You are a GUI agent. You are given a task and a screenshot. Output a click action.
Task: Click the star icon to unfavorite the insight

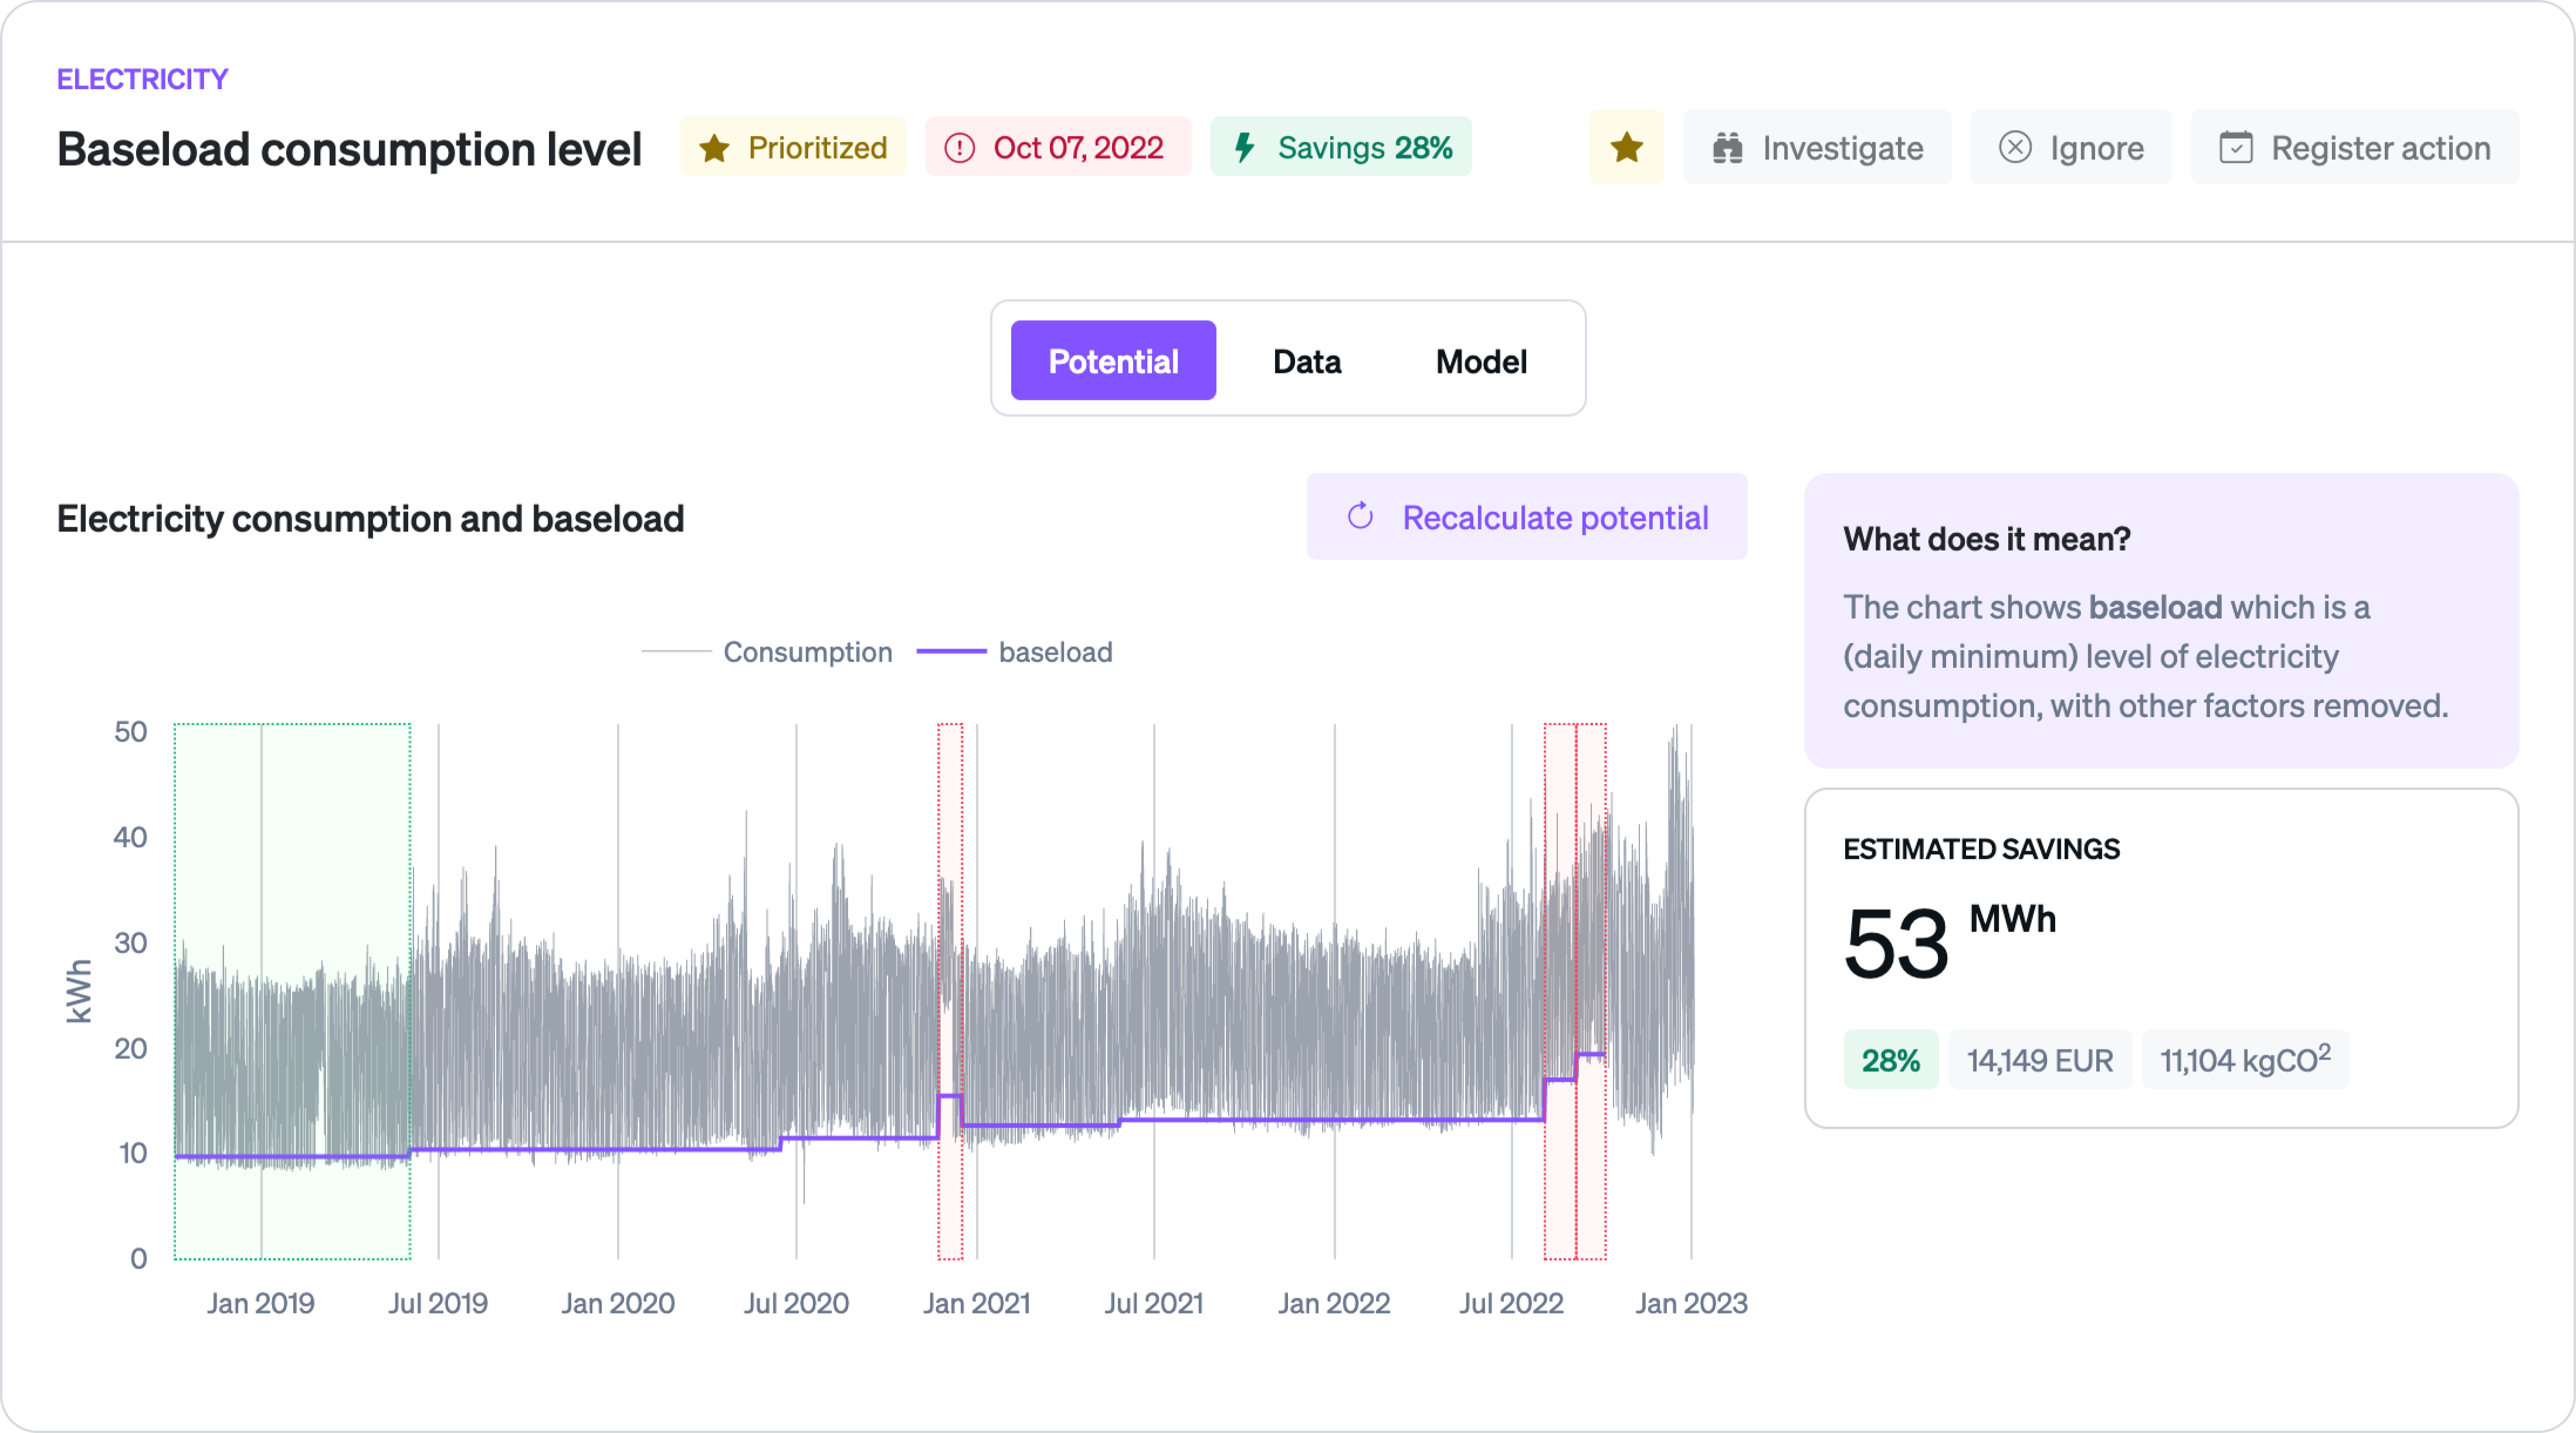pyautogui.click(x=1625, y=147)
